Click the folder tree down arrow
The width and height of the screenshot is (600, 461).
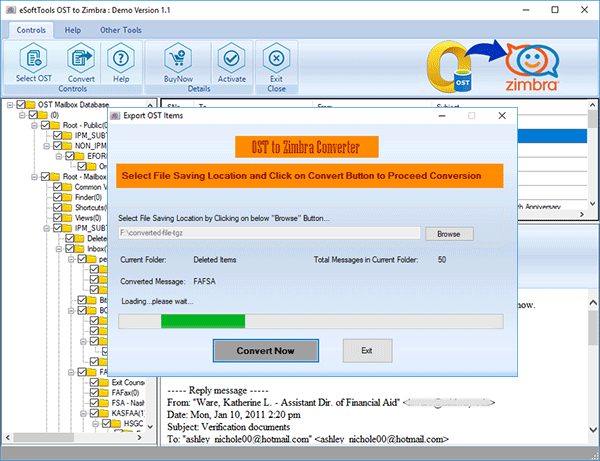click(150, 427)
